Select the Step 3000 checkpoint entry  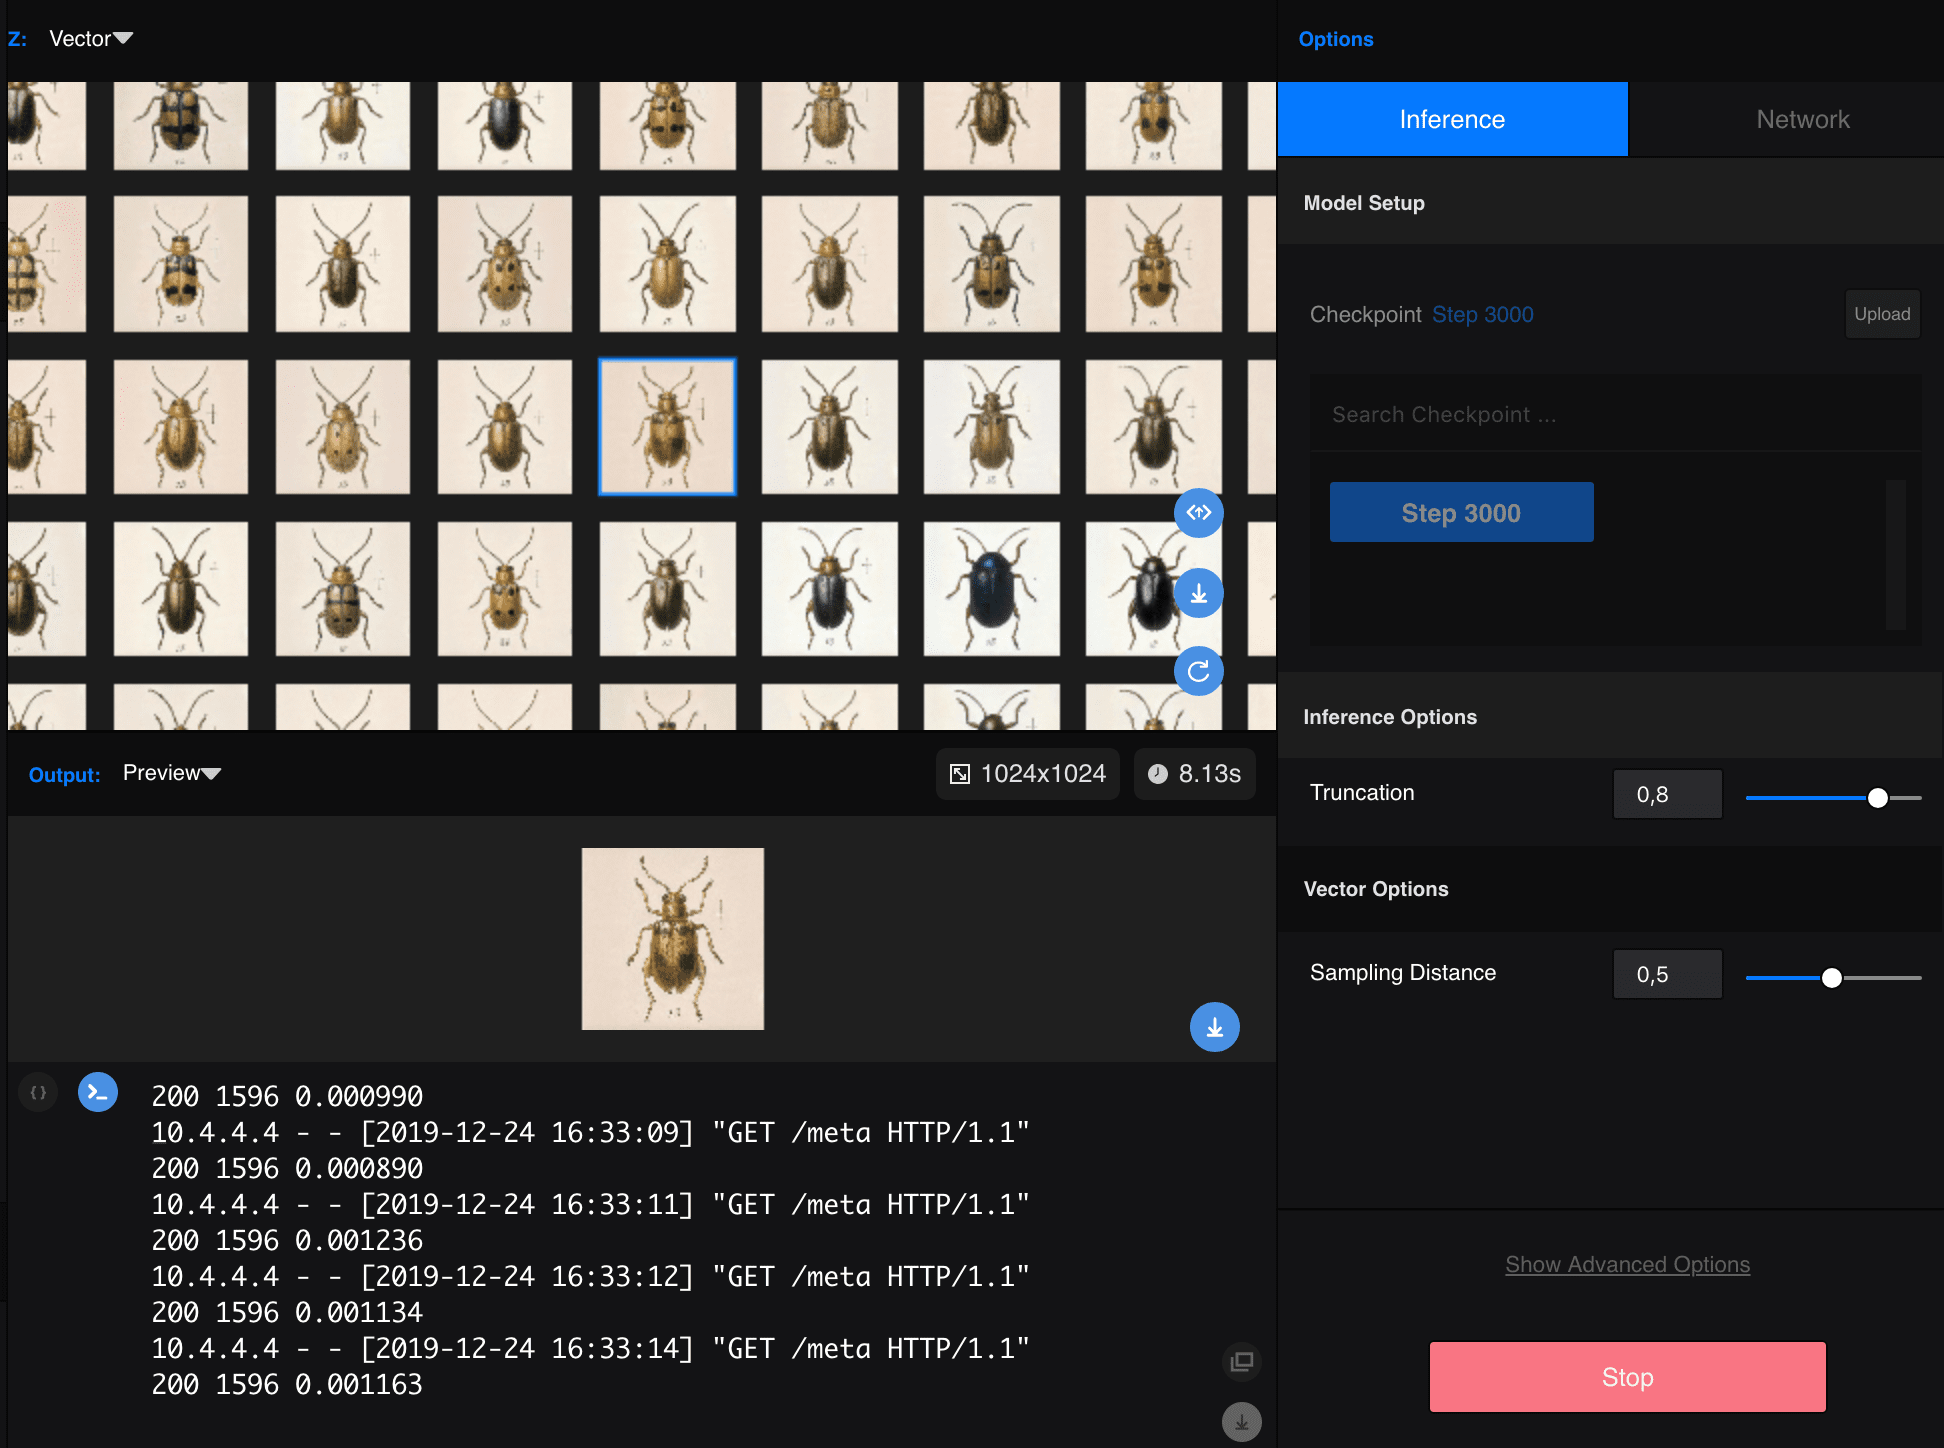[x=1460, y=511]
